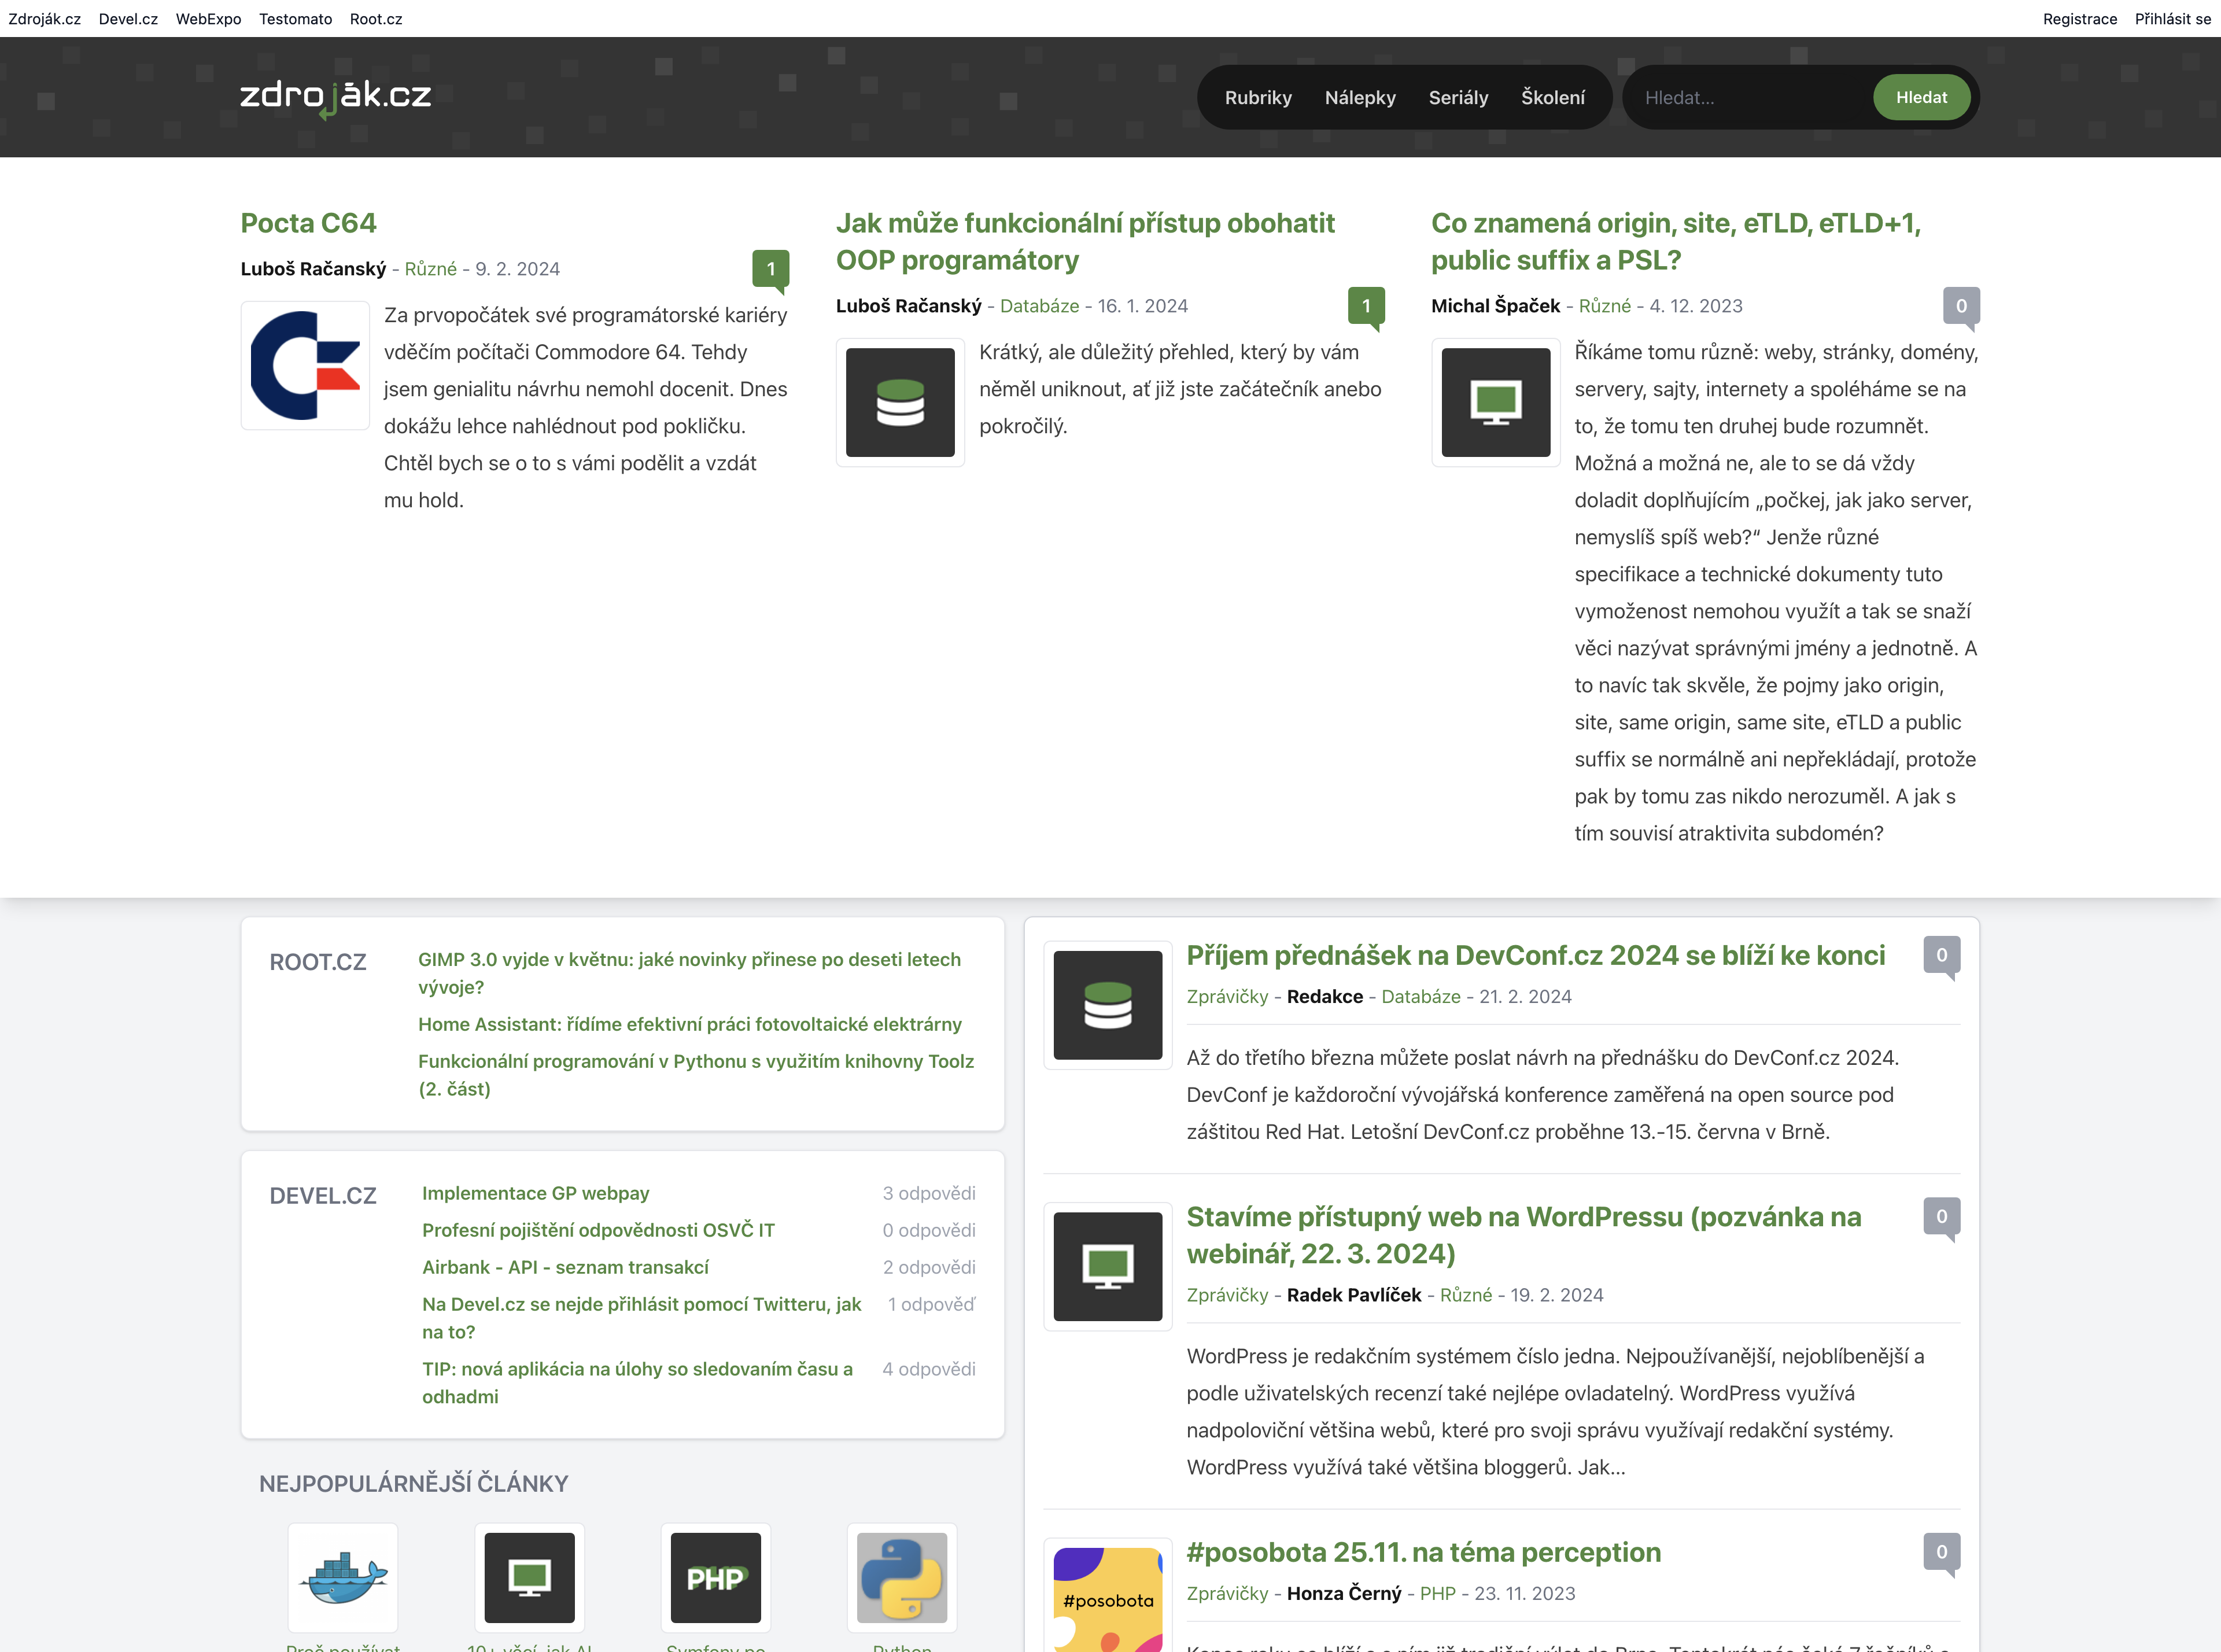The height and width of the screenshot is (1652, 2221).
Task: Open 'Co znamená origin, site, eTLD' article
Action: click(x=1676, y=241)
